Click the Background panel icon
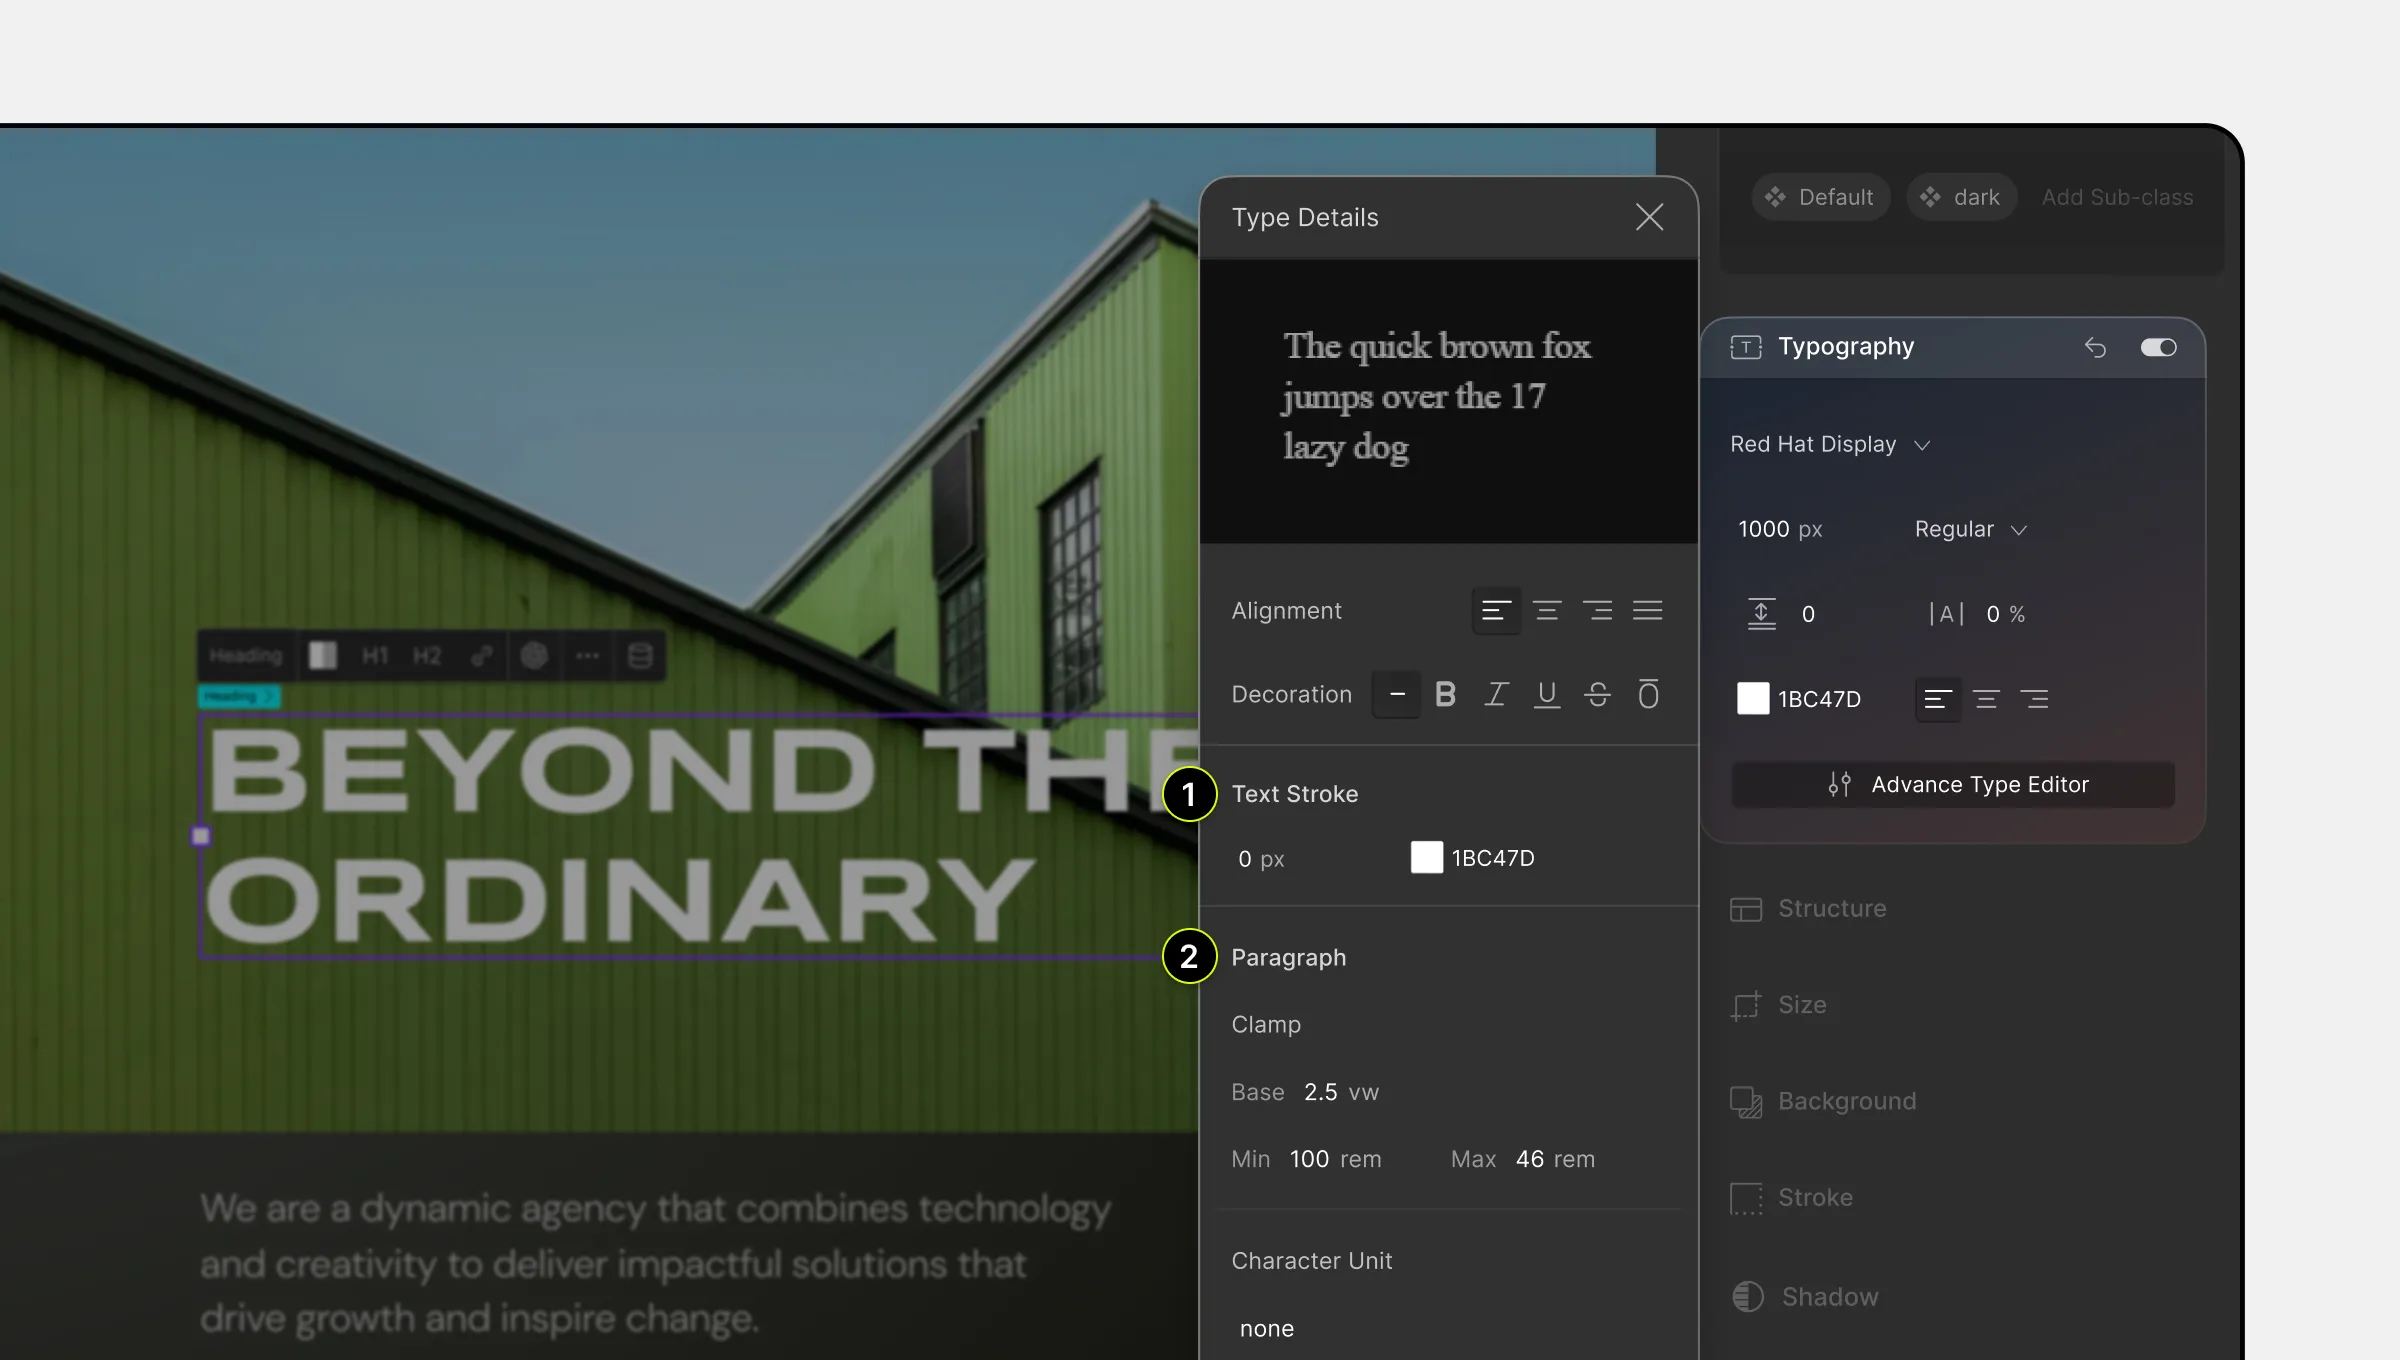This screenshot has height=1360, width=2400. (1746, 1101)
